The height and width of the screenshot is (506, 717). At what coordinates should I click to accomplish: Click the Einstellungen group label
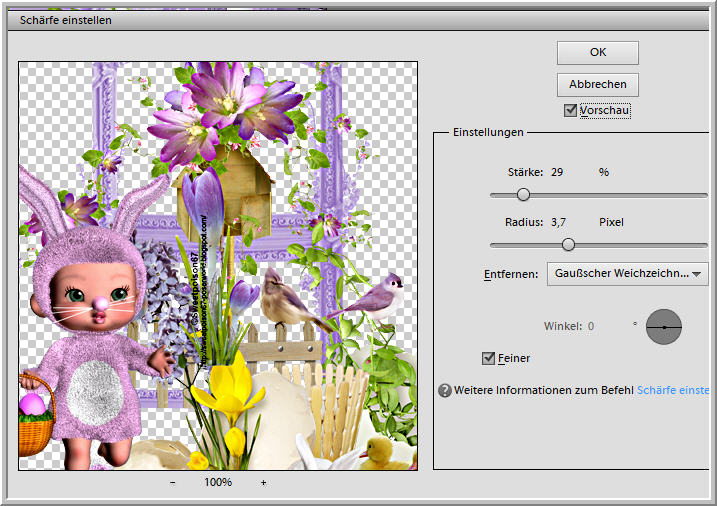(x=488, y=132)
